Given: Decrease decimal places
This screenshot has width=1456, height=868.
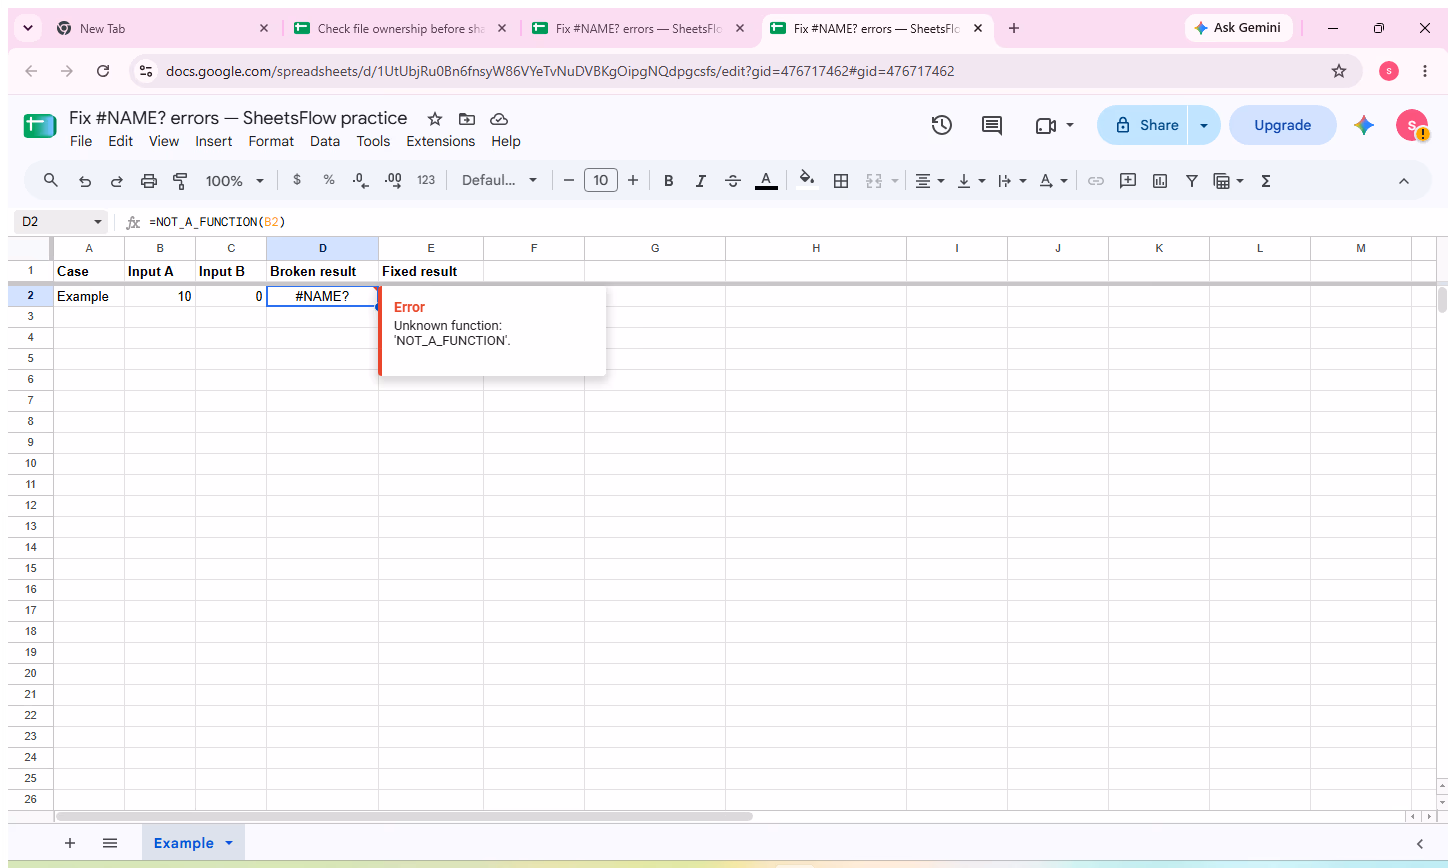Looking at the screenshot, I should tap(361, 181).
